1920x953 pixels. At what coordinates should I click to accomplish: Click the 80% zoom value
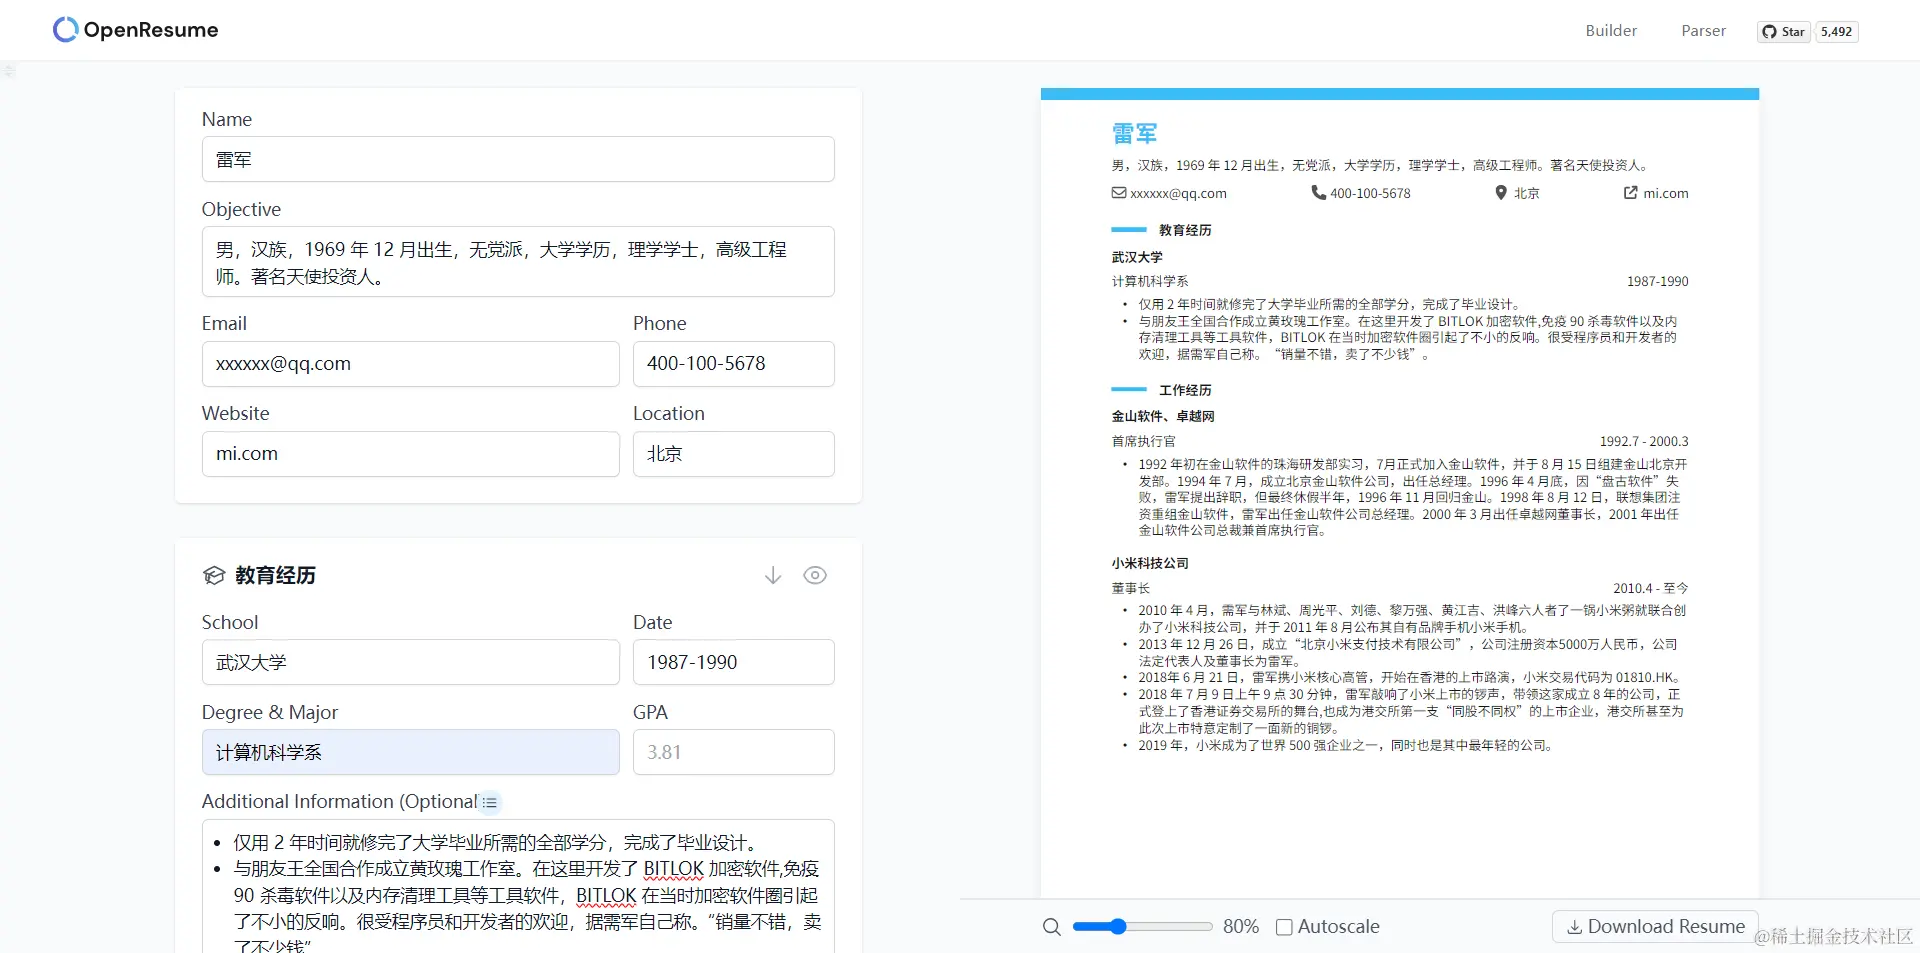click(1241, 927)
